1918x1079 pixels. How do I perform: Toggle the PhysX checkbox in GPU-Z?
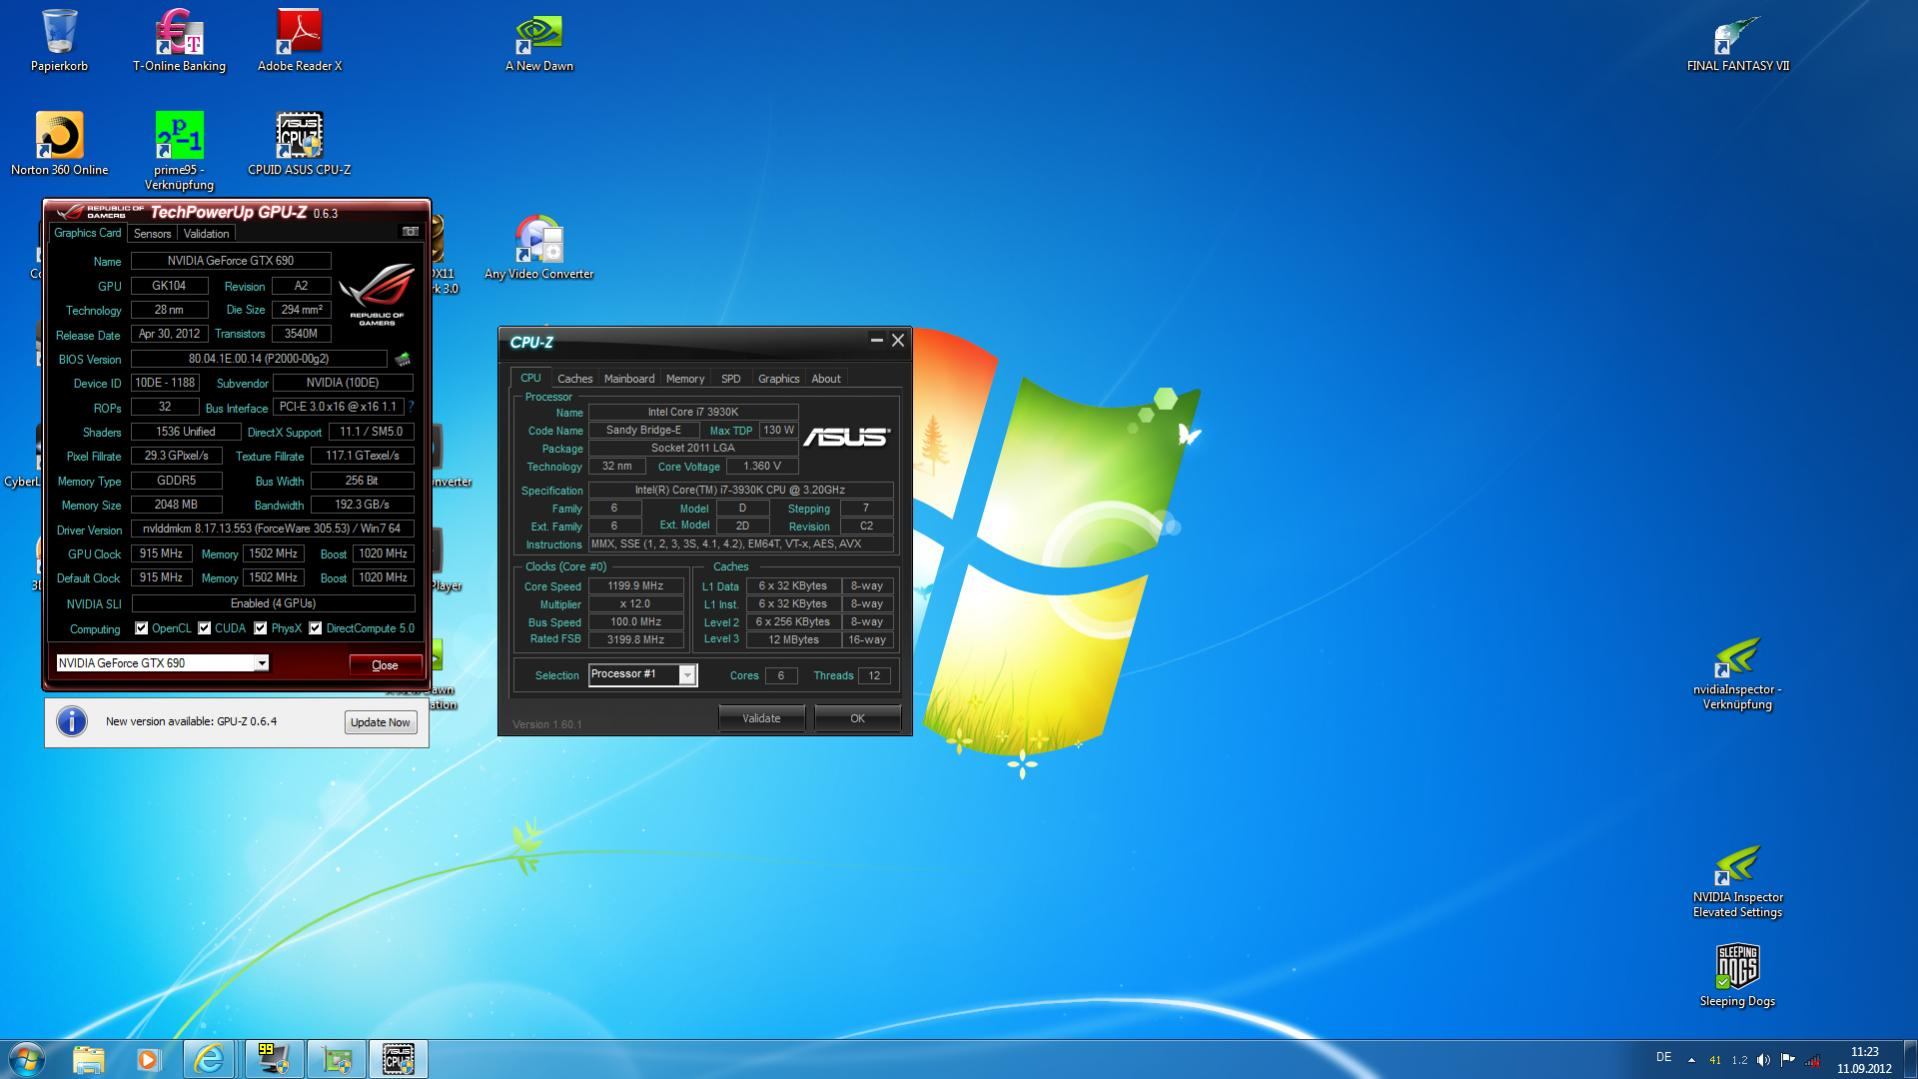point(260,628)
